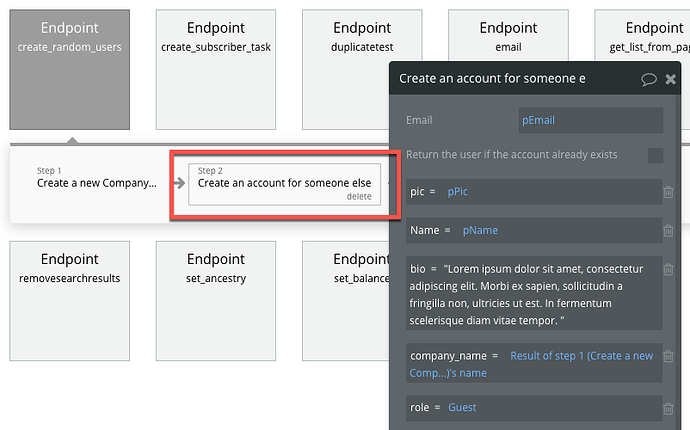This screenshot has width=690, height=430.
Task: Toggle Return the user if account exists checkbox
Action: point(655,155)
